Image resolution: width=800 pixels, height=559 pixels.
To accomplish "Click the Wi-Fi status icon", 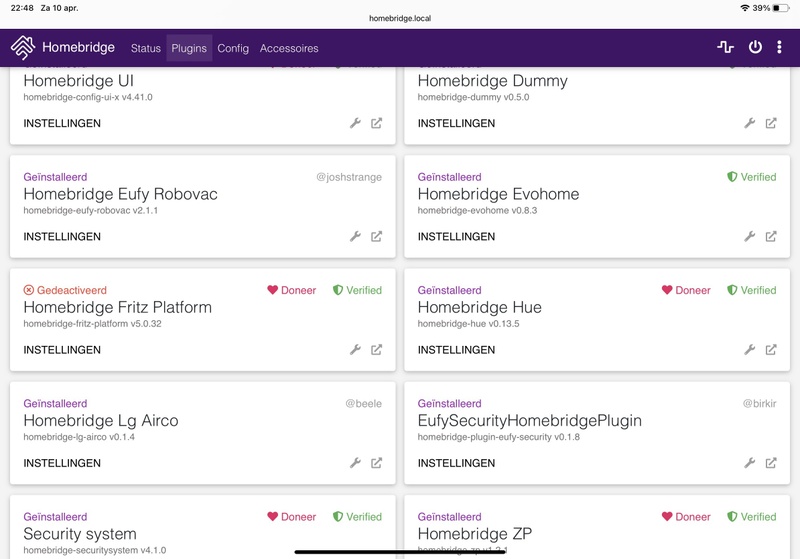I will [x=744, y=8].
